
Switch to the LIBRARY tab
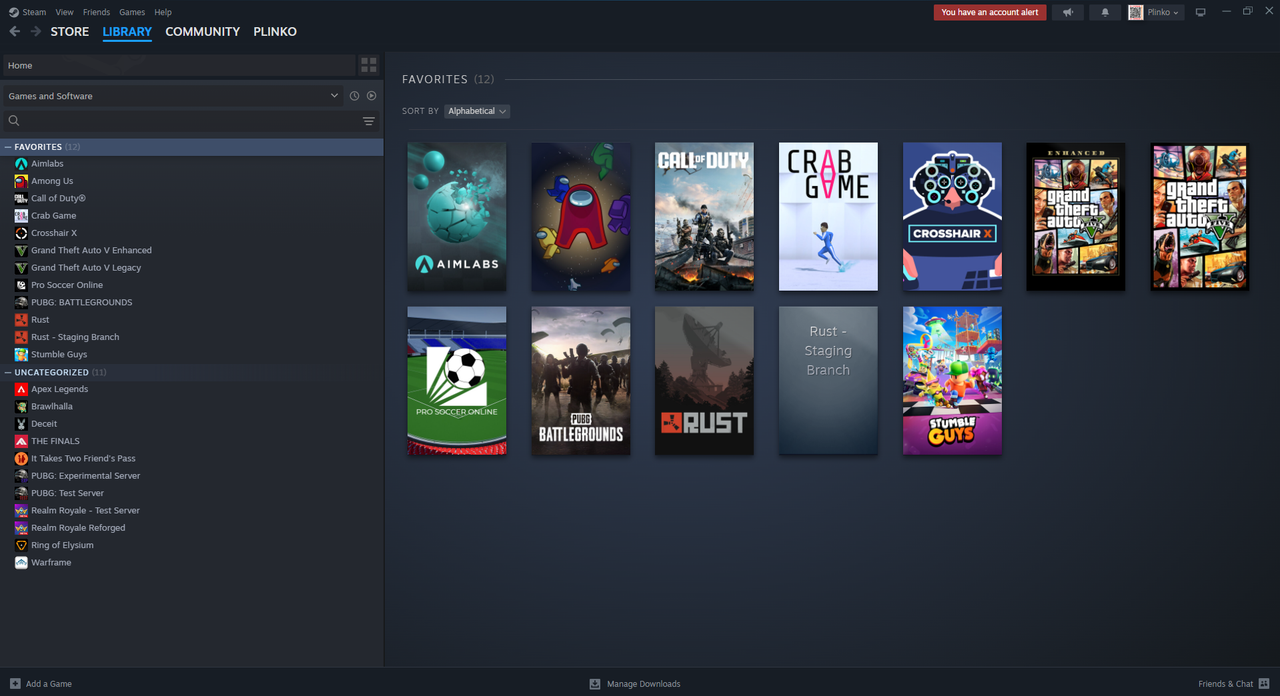pyautogui.click(x=127, y=32)
